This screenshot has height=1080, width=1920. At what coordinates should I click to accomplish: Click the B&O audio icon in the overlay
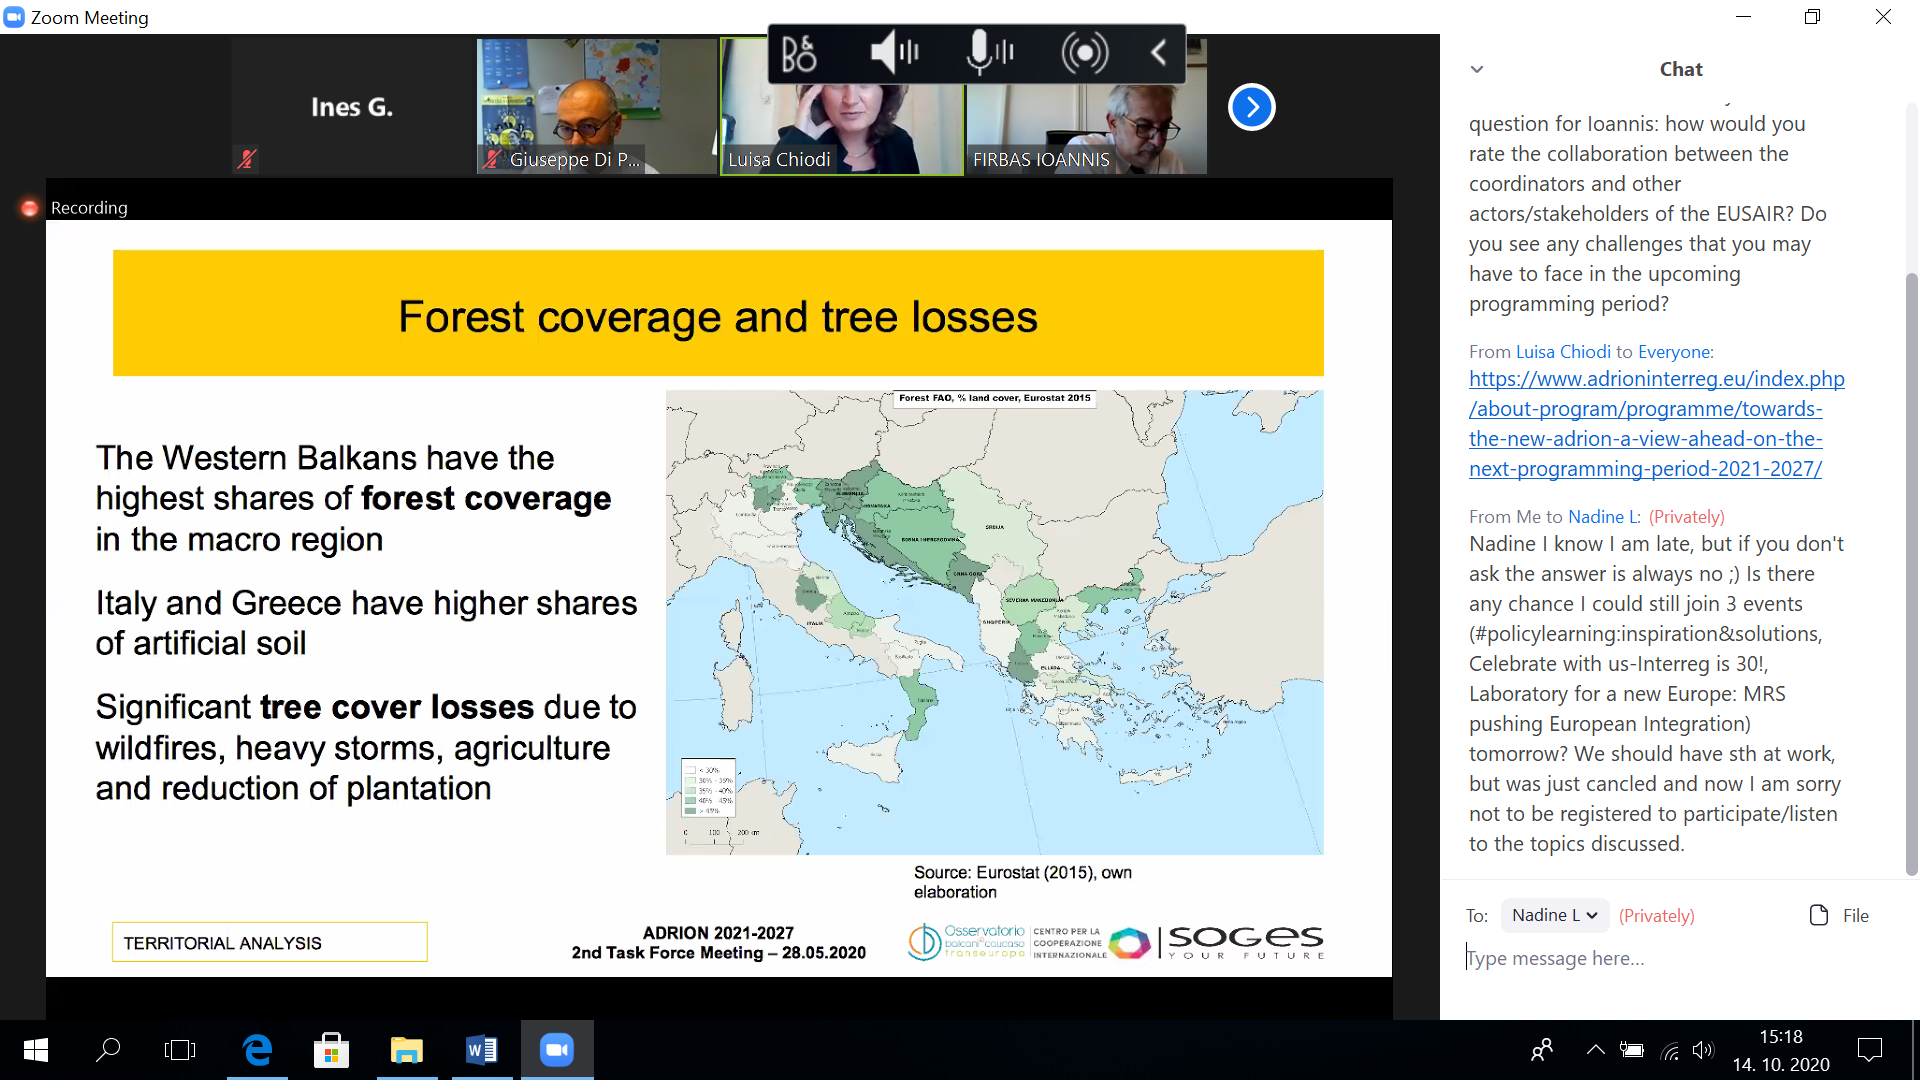(799, 53)
